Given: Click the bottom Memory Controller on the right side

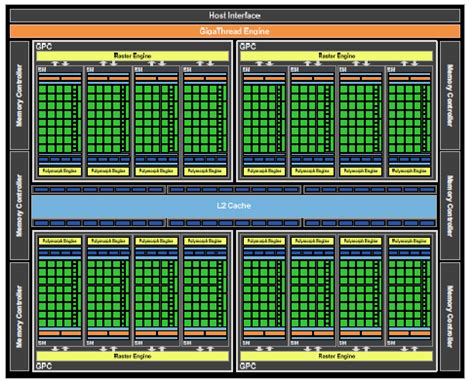Looking at the screenshot, I should (450, 316).
